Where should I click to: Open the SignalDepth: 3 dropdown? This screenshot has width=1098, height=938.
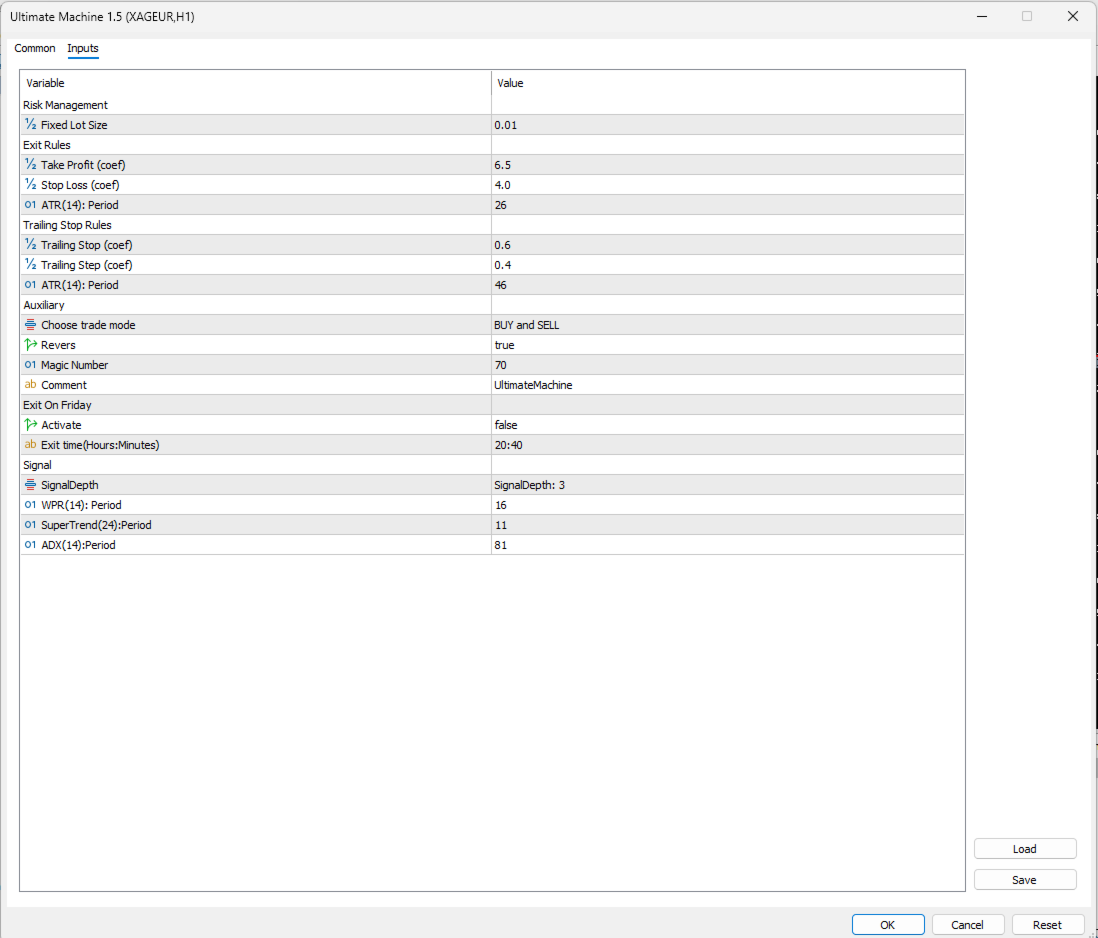click(x=728, y=485)
